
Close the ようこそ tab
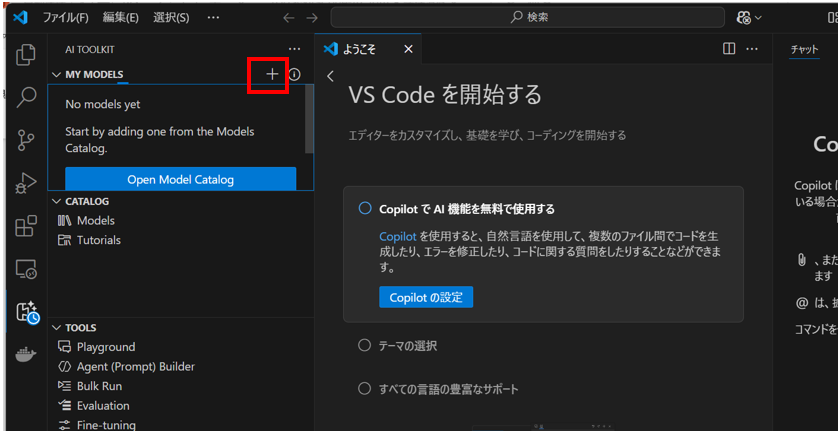(408, 49)
